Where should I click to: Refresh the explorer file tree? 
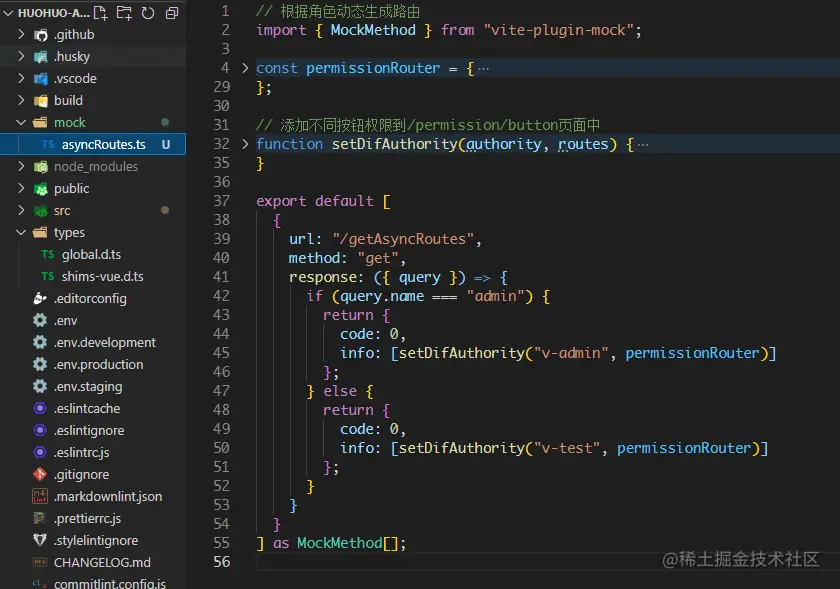(x=148, y=13)
